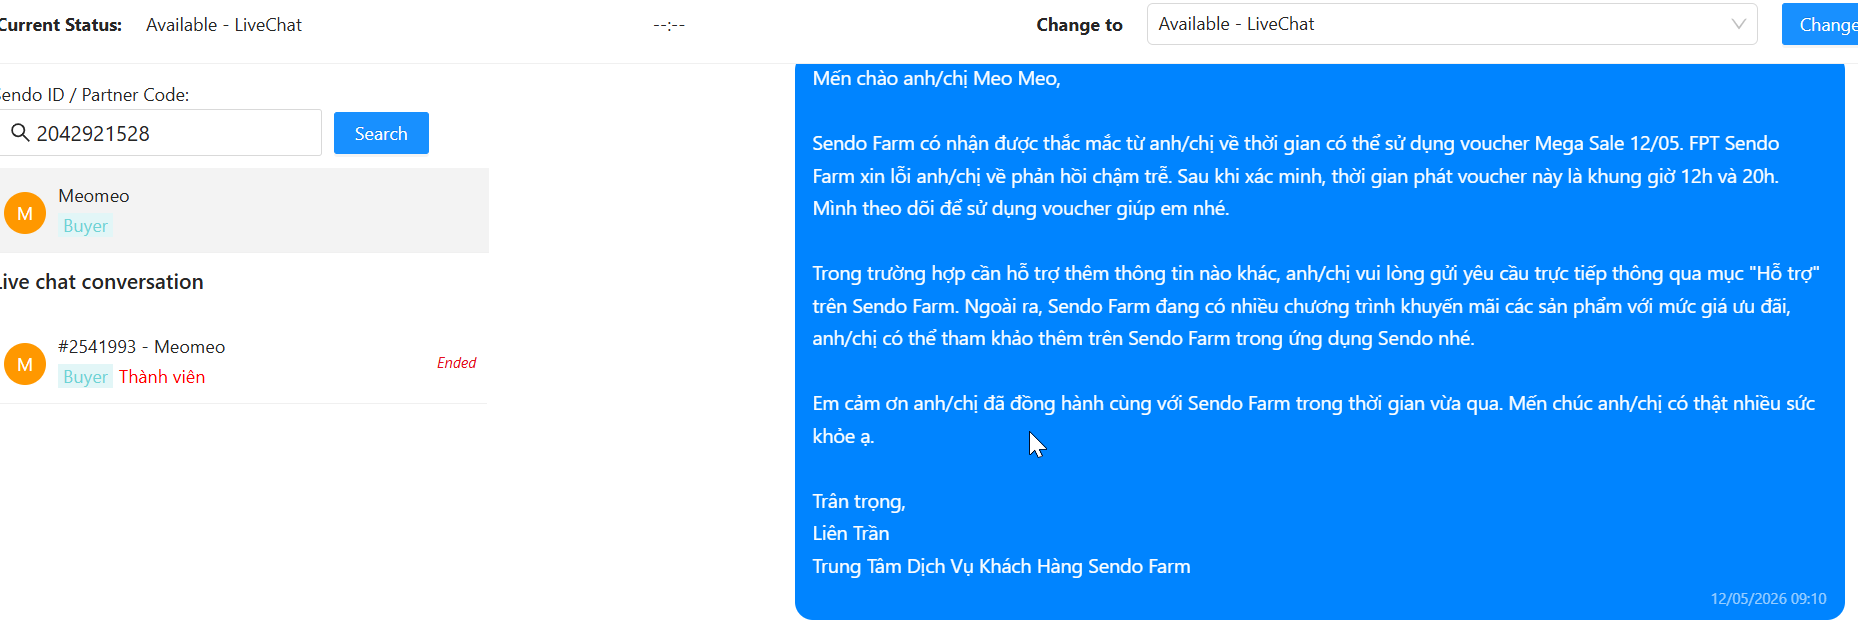The height and width of the screenshot is (622, 1858).
Task: Focus the Sendo ID input with 2042921528
Action: (x=160, y=133)
